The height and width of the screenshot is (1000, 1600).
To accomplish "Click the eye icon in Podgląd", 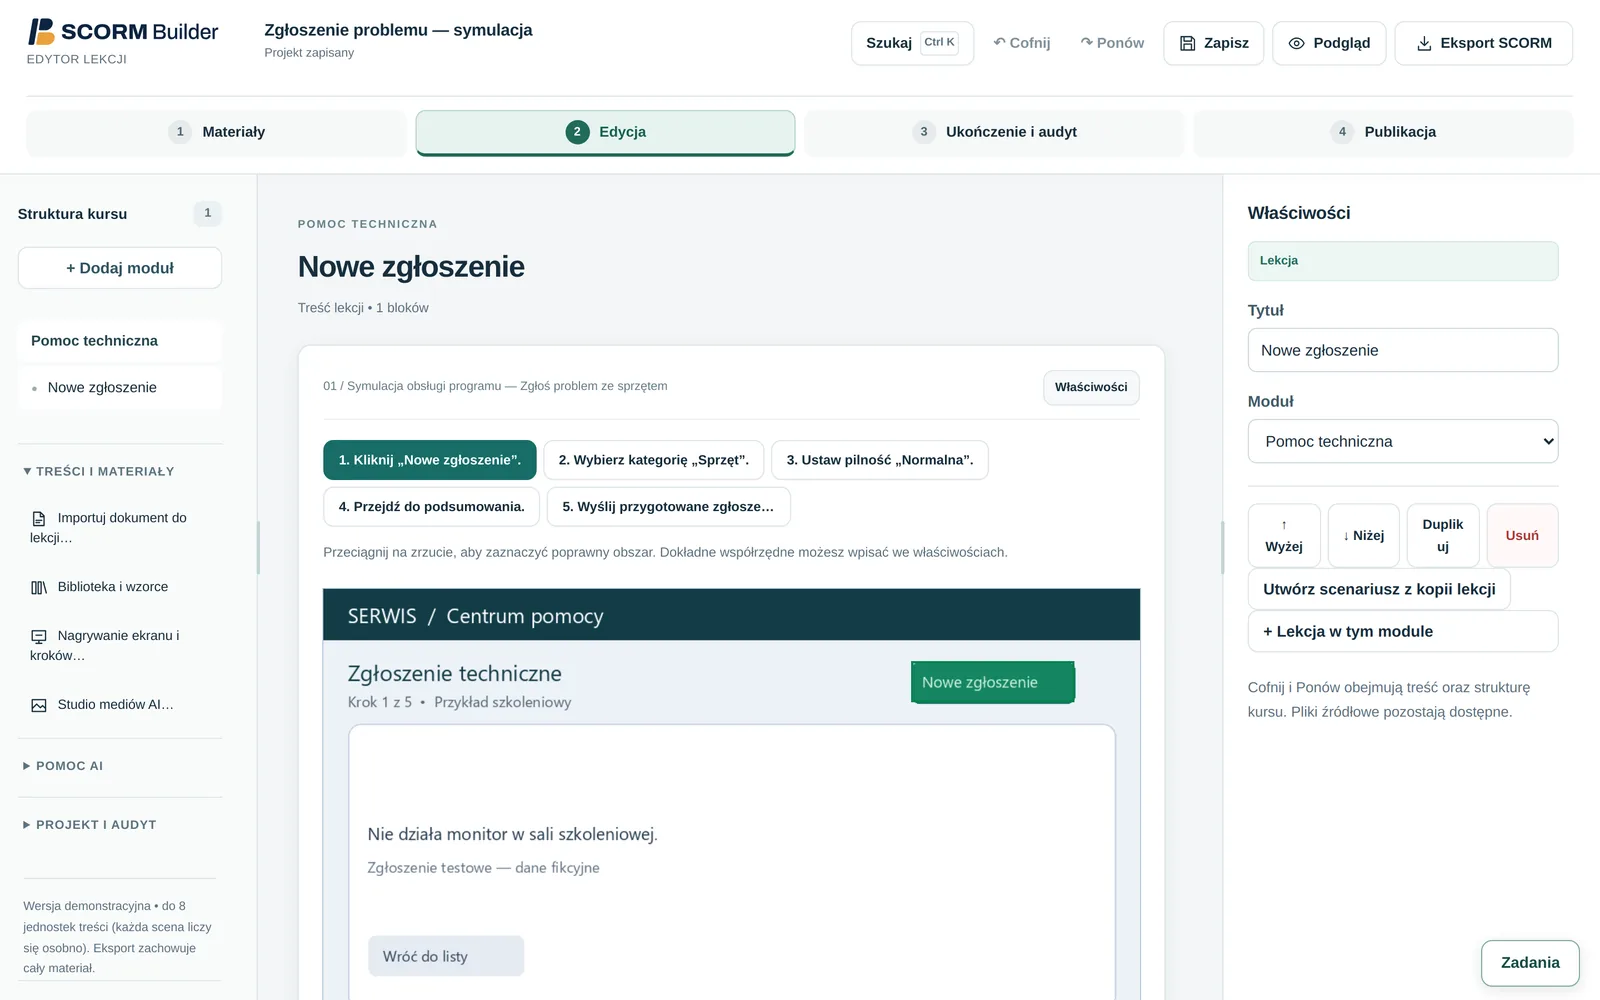I will click(1297, 43).
